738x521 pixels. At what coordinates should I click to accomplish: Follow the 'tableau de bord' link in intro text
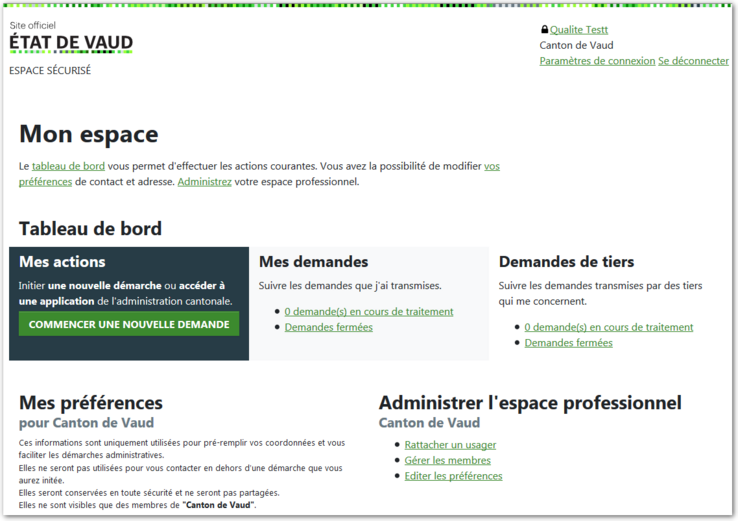pos(68,166)
